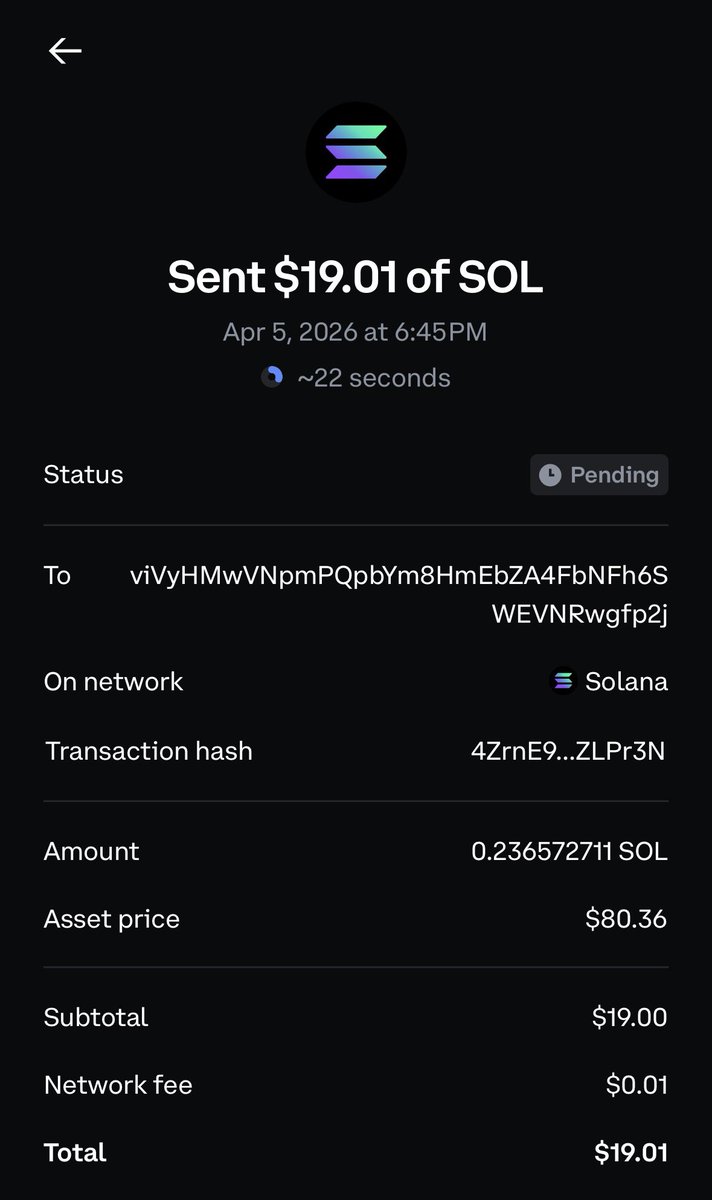The height and width of the screenshot is (1200, 712).
Task: Tap the $0.01 network fee value
Action: click(x=637, y=1085)
